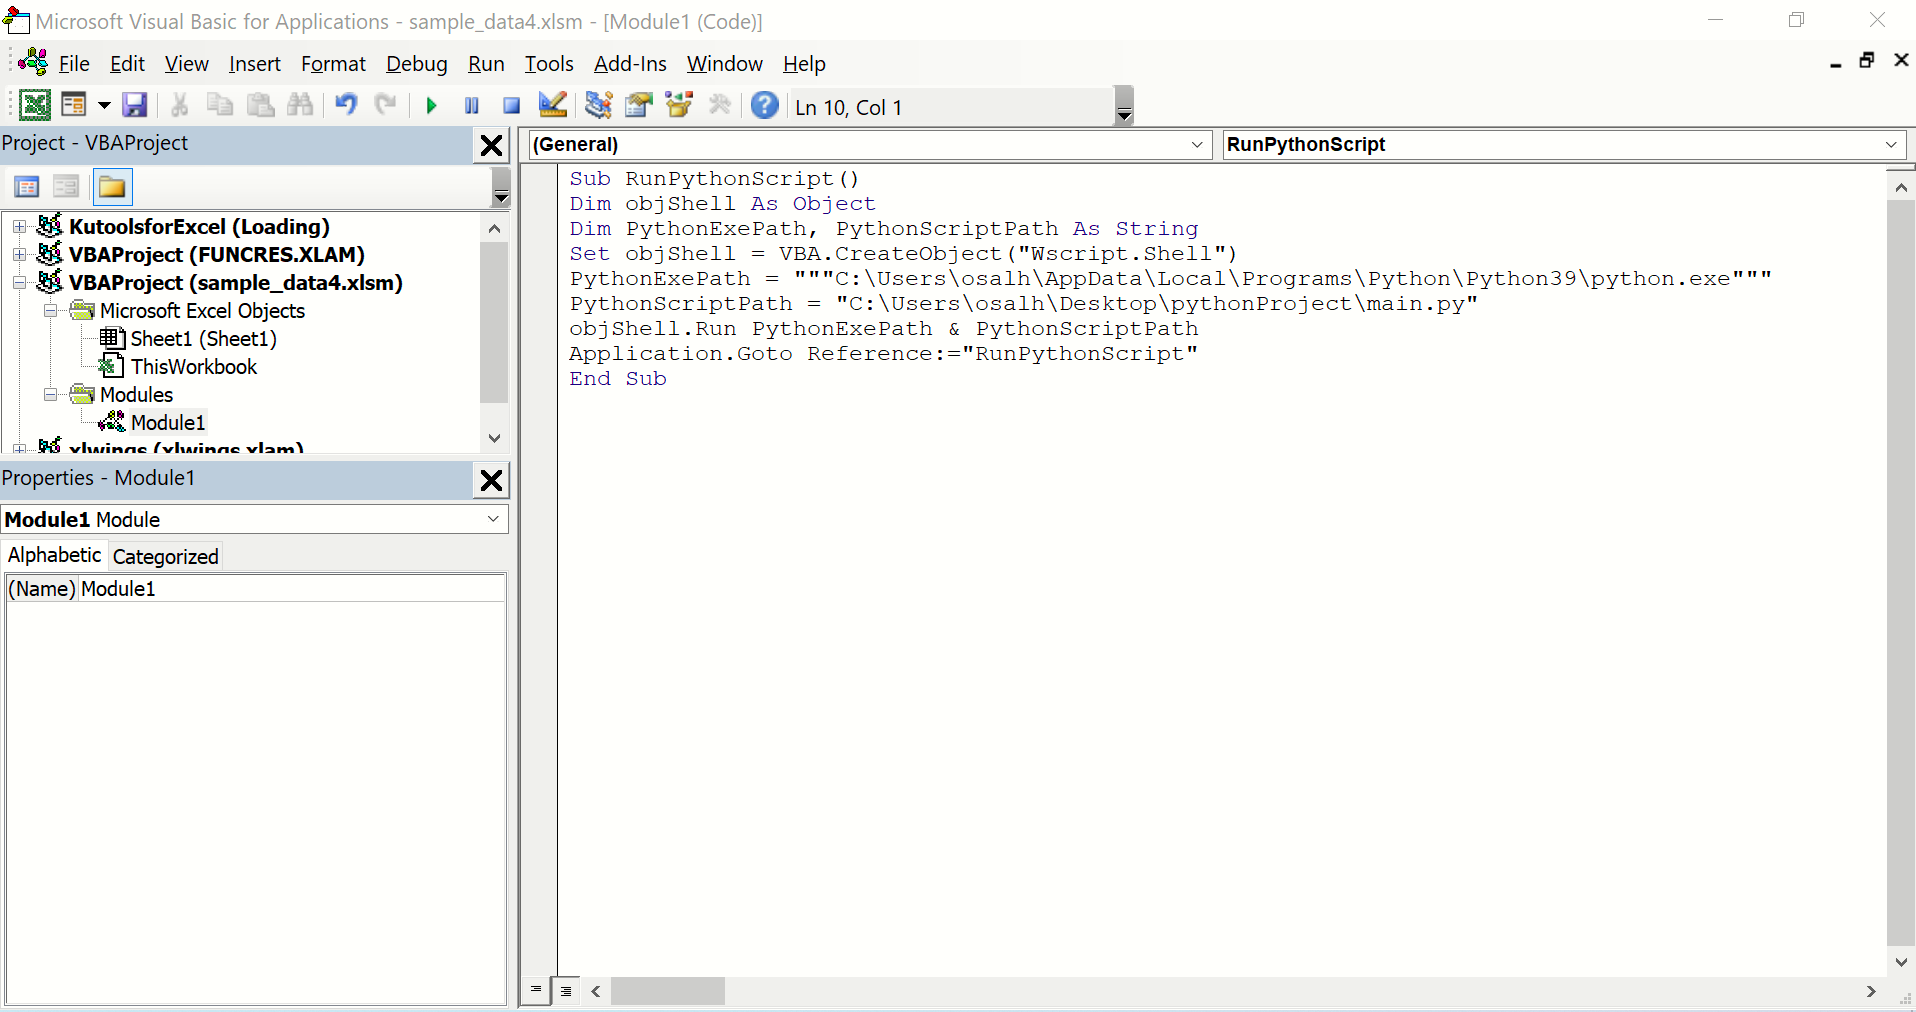Expand the KutoolsforExcel project node
This screenshot has width=1916, height=1012.
(19, 227)
